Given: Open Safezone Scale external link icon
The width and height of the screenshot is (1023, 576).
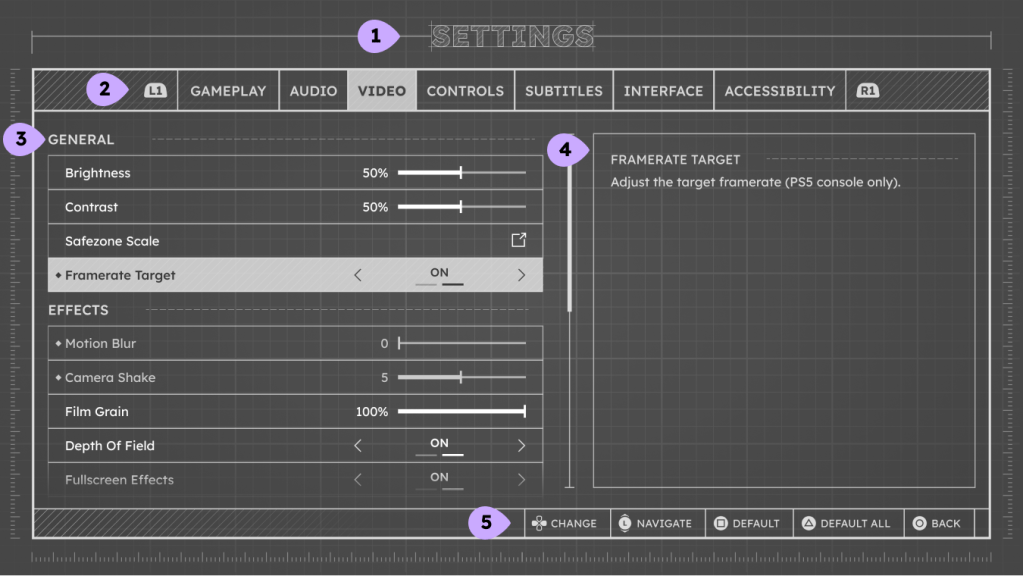Looking at the screenshot, I should pyautogui.click(x=518, y=240).
